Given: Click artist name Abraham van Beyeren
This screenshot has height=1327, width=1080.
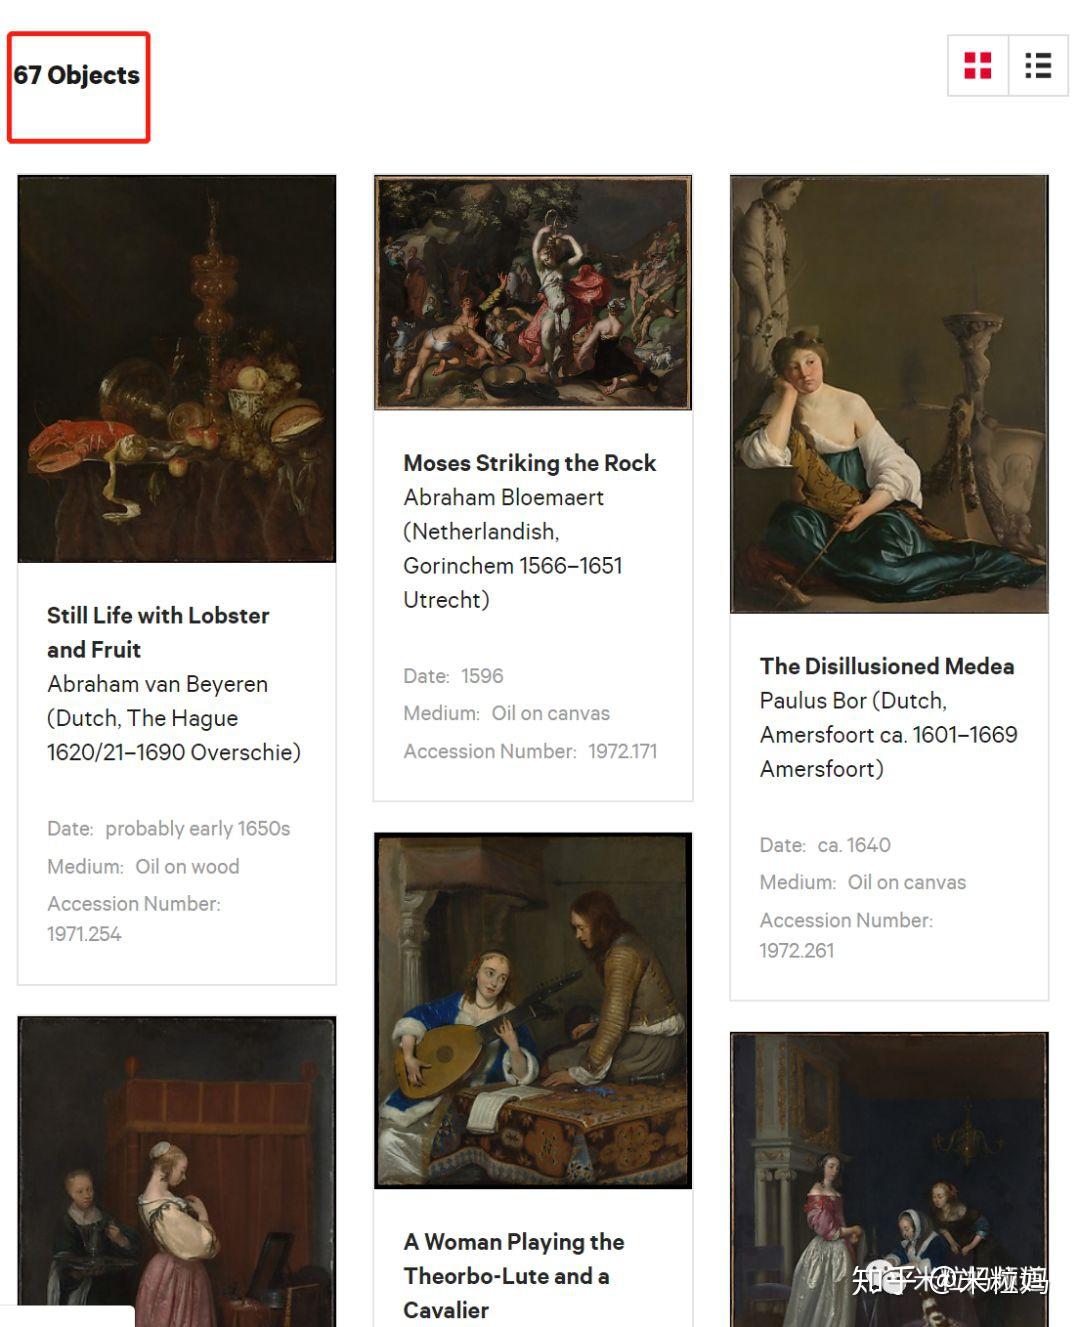Looking at the screenshot, I should [158, 684].
